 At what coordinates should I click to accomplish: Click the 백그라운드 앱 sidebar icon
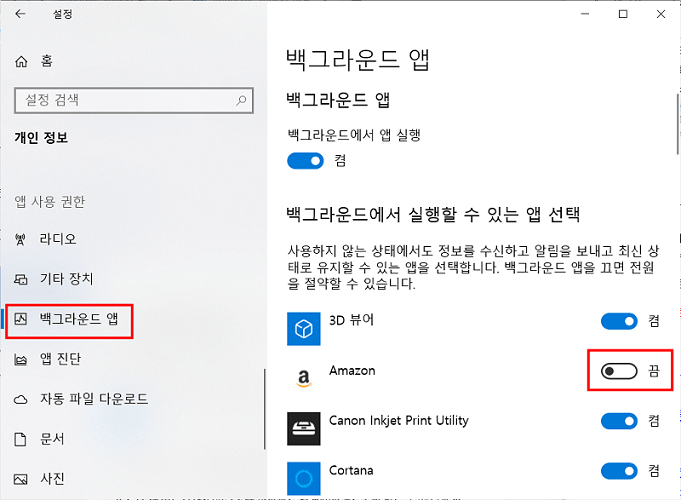[x=20, y=319]
